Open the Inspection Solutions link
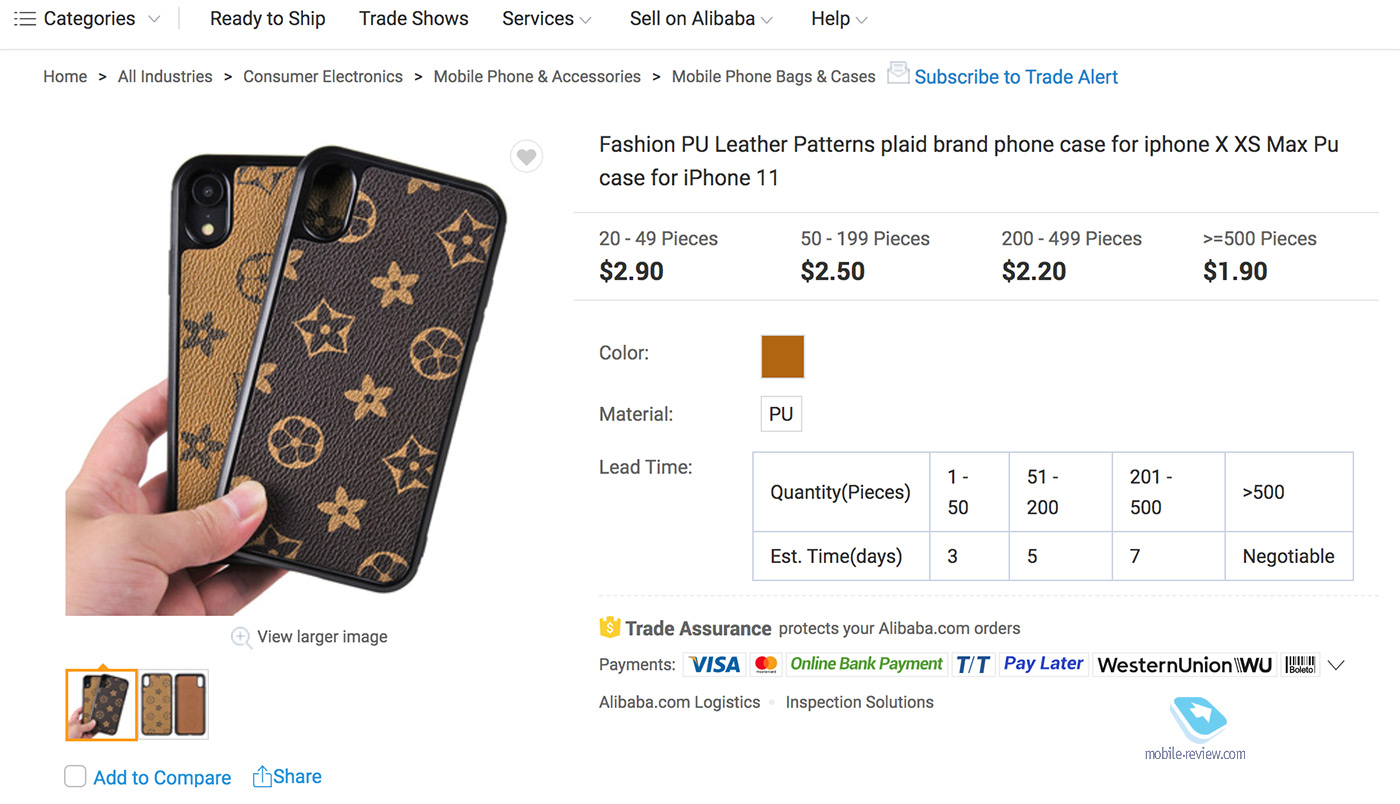1400x804 pixels. (859, 702)
